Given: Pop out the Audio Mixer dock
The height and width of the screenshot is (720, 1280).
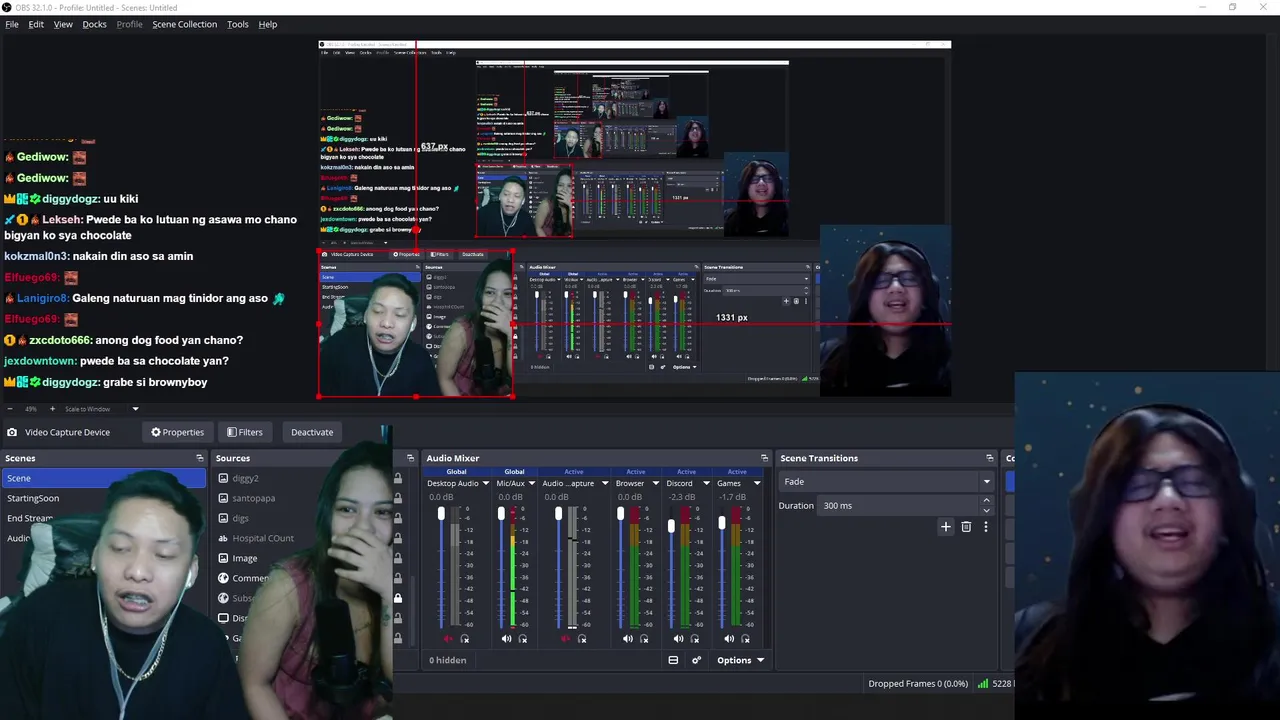Looking at the screenshot, I should point(764,458).
